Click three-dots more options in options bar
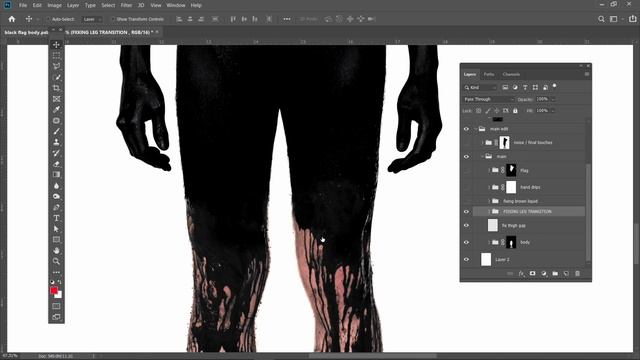Image resolution: width=640 pixels, height=360 pixels. coord(287,19)
